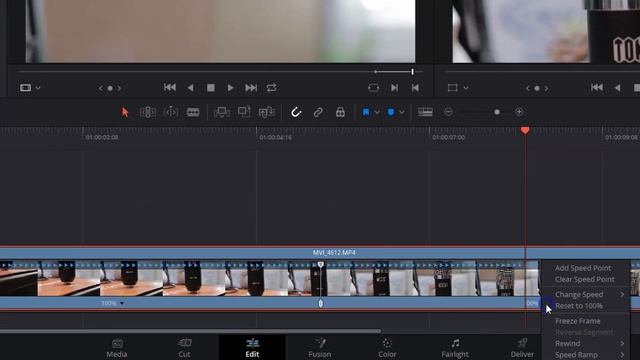Viewport: 640px width, 360px height.
Task: Choose Freeze Frame from menu
Action: click(x=578, y=321)
